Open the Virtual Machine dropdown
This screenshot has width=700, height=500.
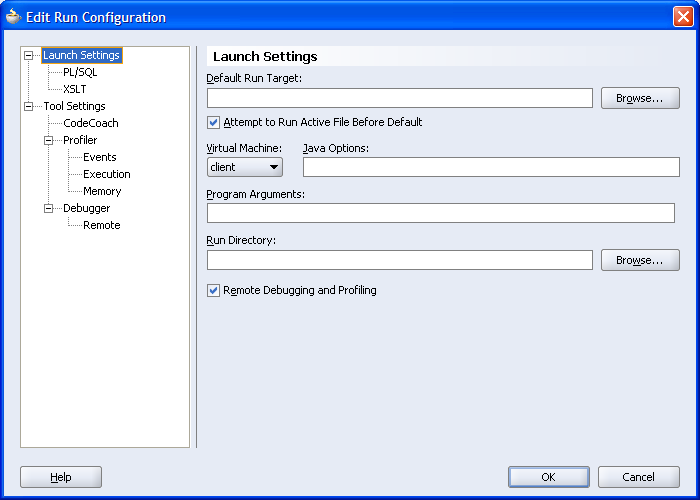pyautogui.click(x=245, y=167)
